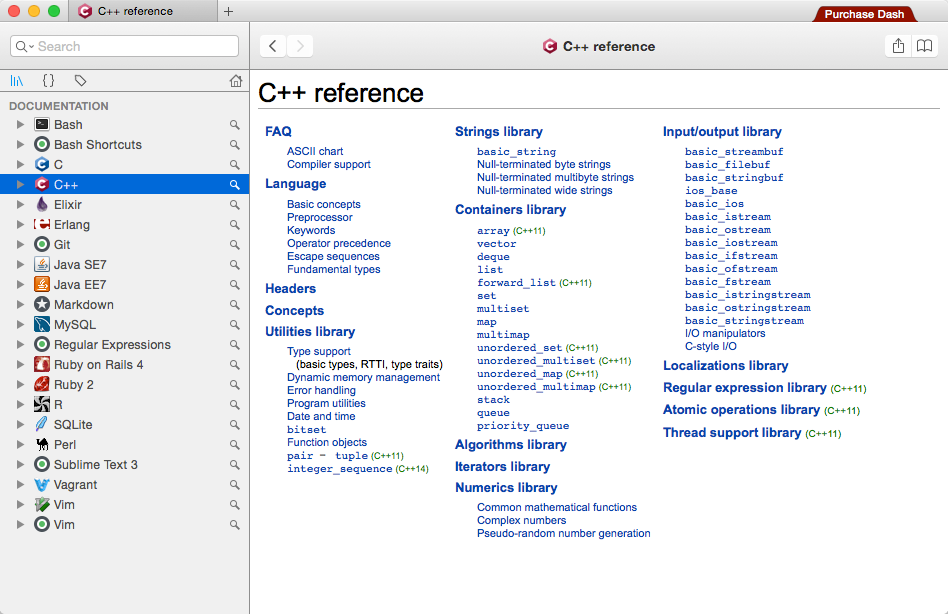This screenshot has height=614, width=948.
Task: Open the Compiler support link
Action: click(x=328, y=164)
